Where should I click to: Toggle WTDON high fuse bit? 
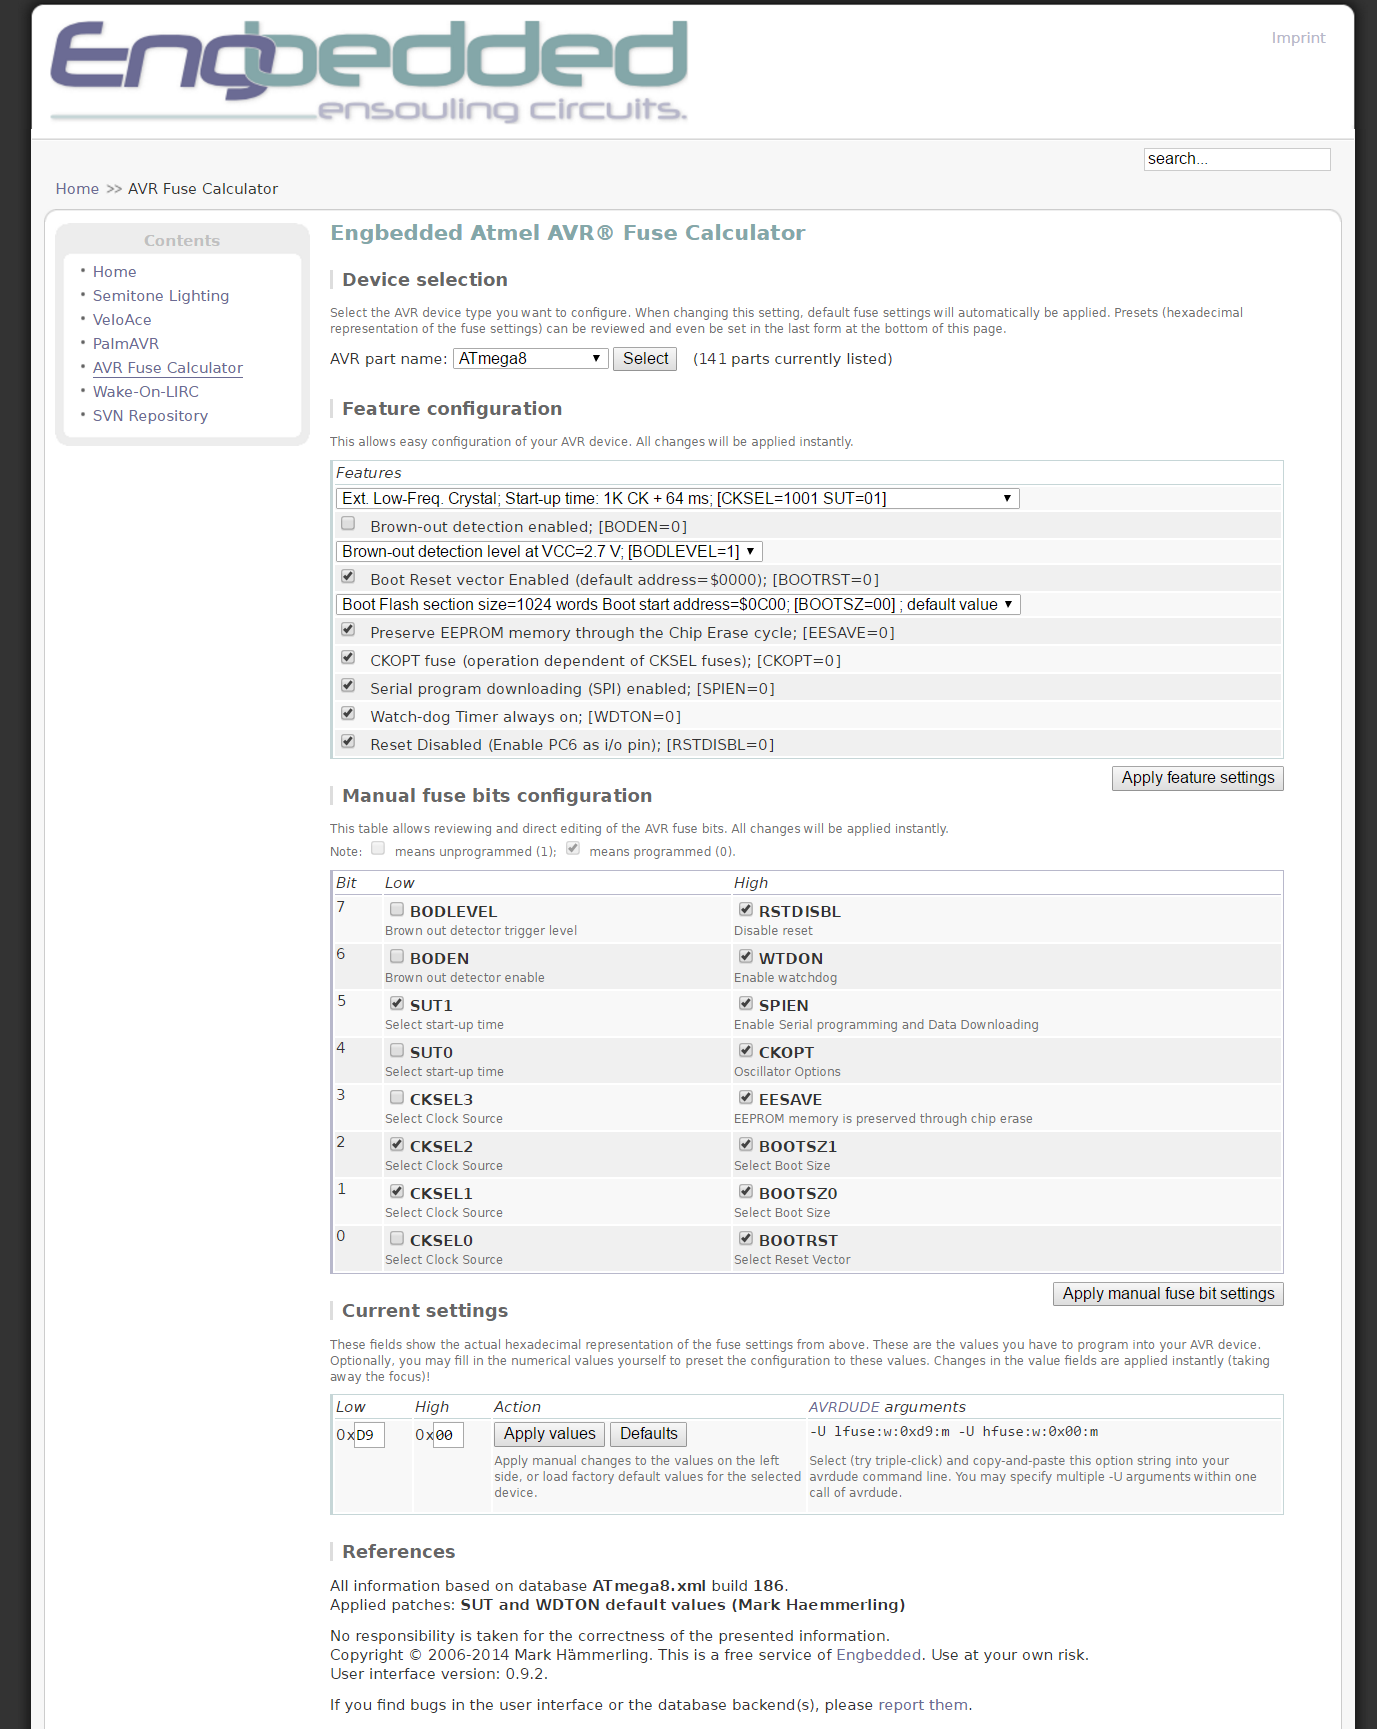click(746, 957)
